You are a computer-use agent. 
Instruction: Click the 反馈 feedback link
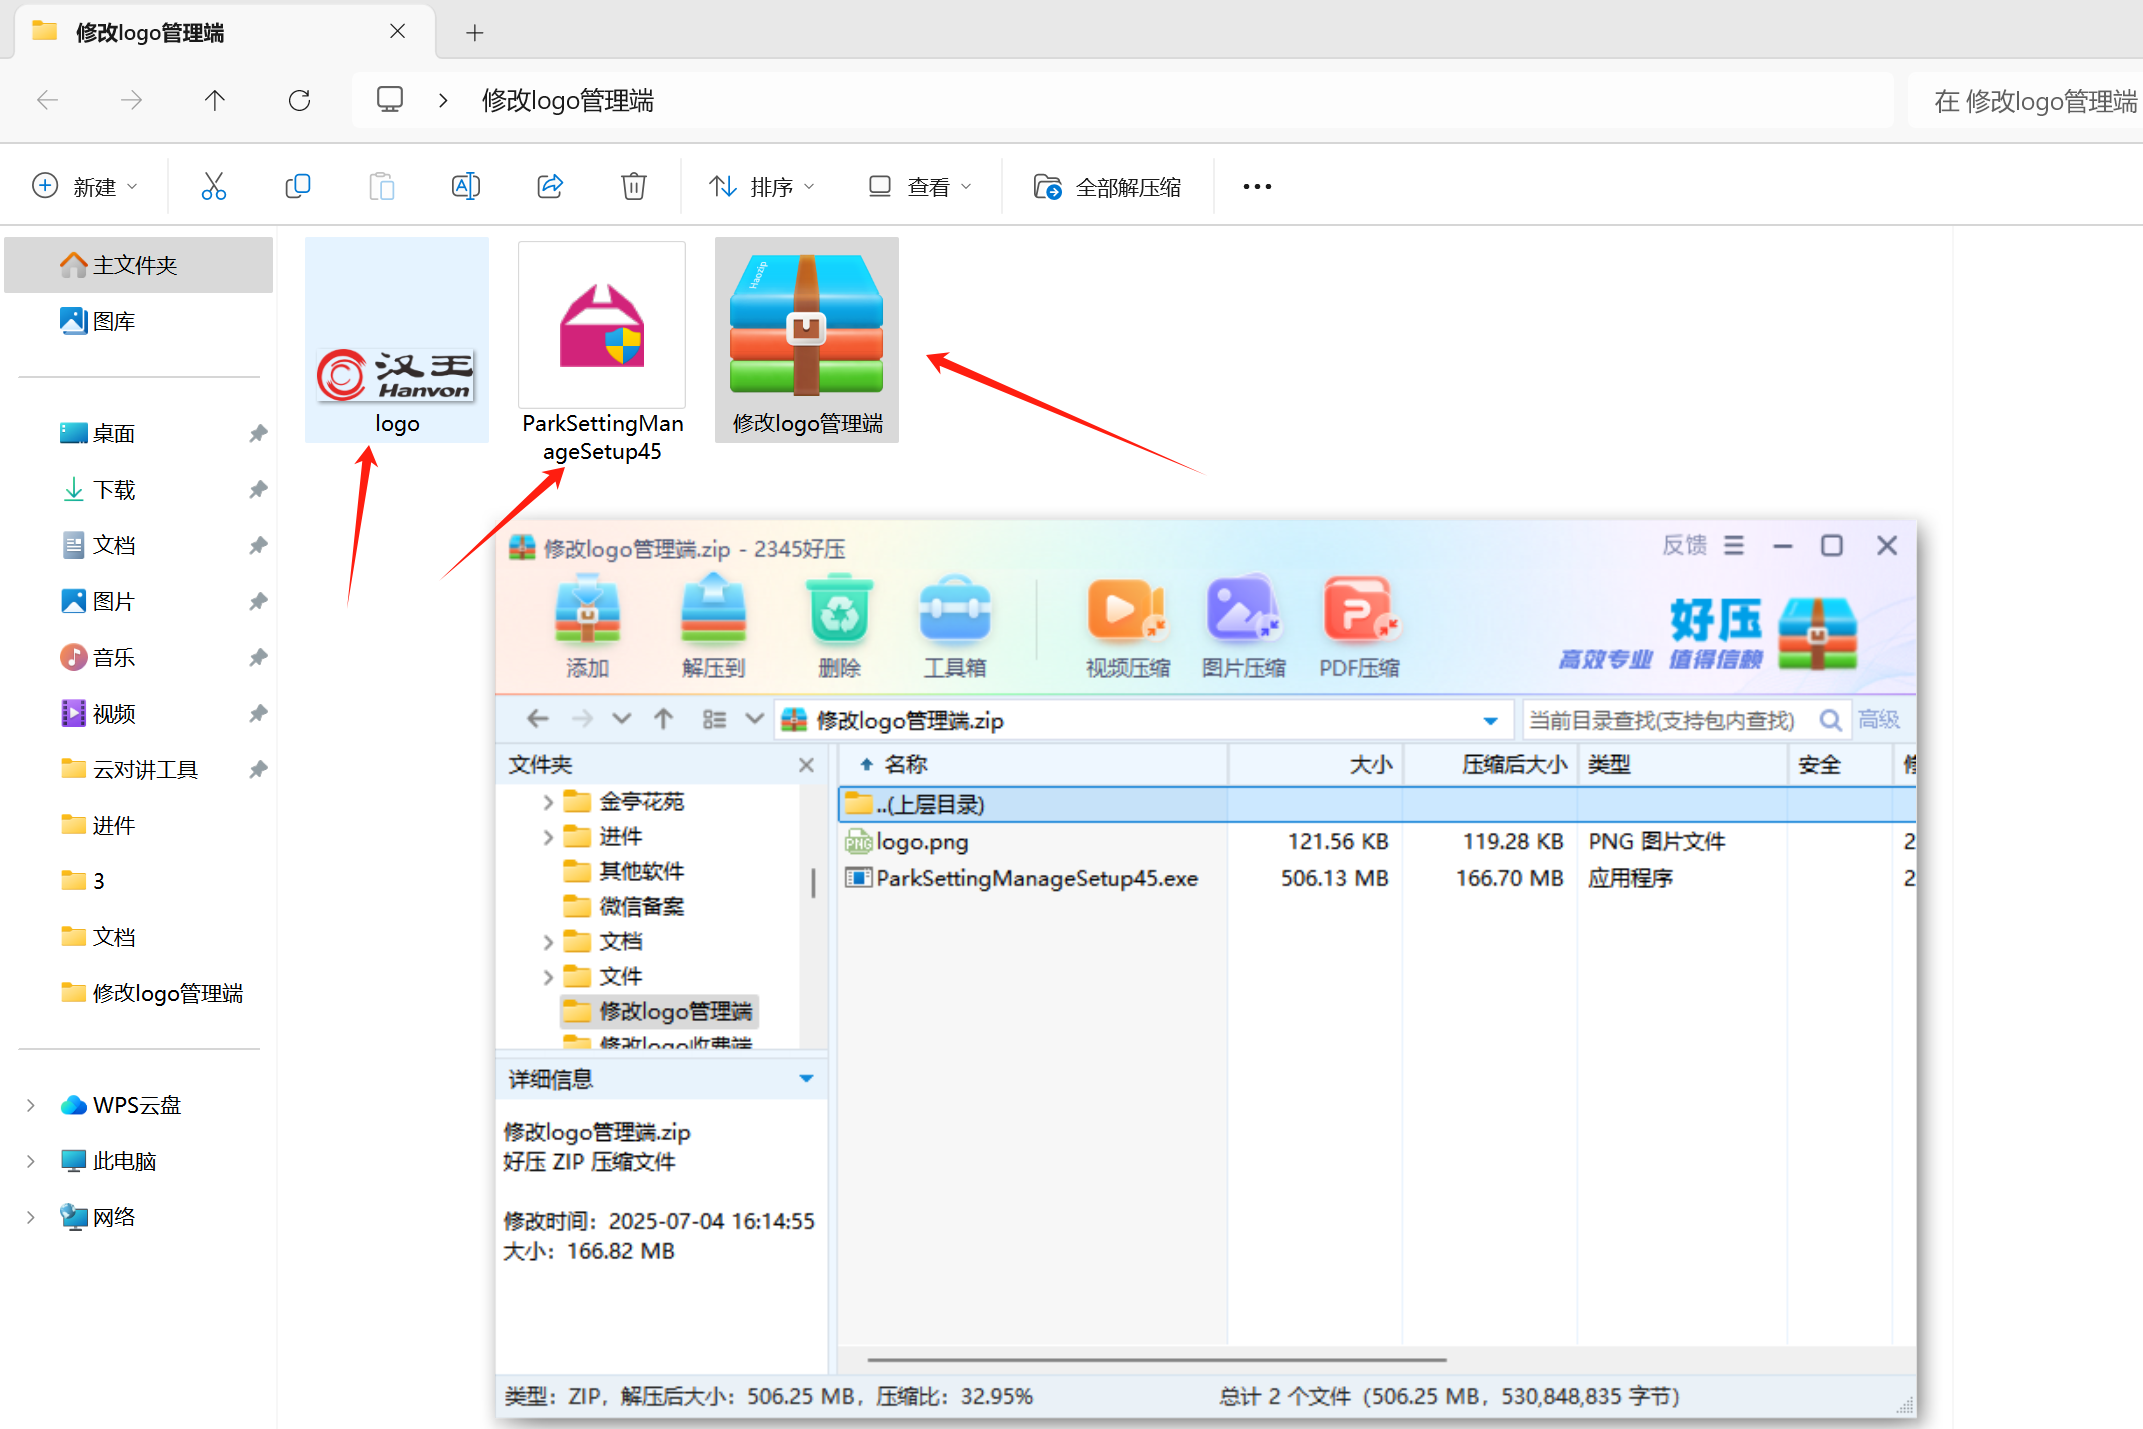[1685, 545]
